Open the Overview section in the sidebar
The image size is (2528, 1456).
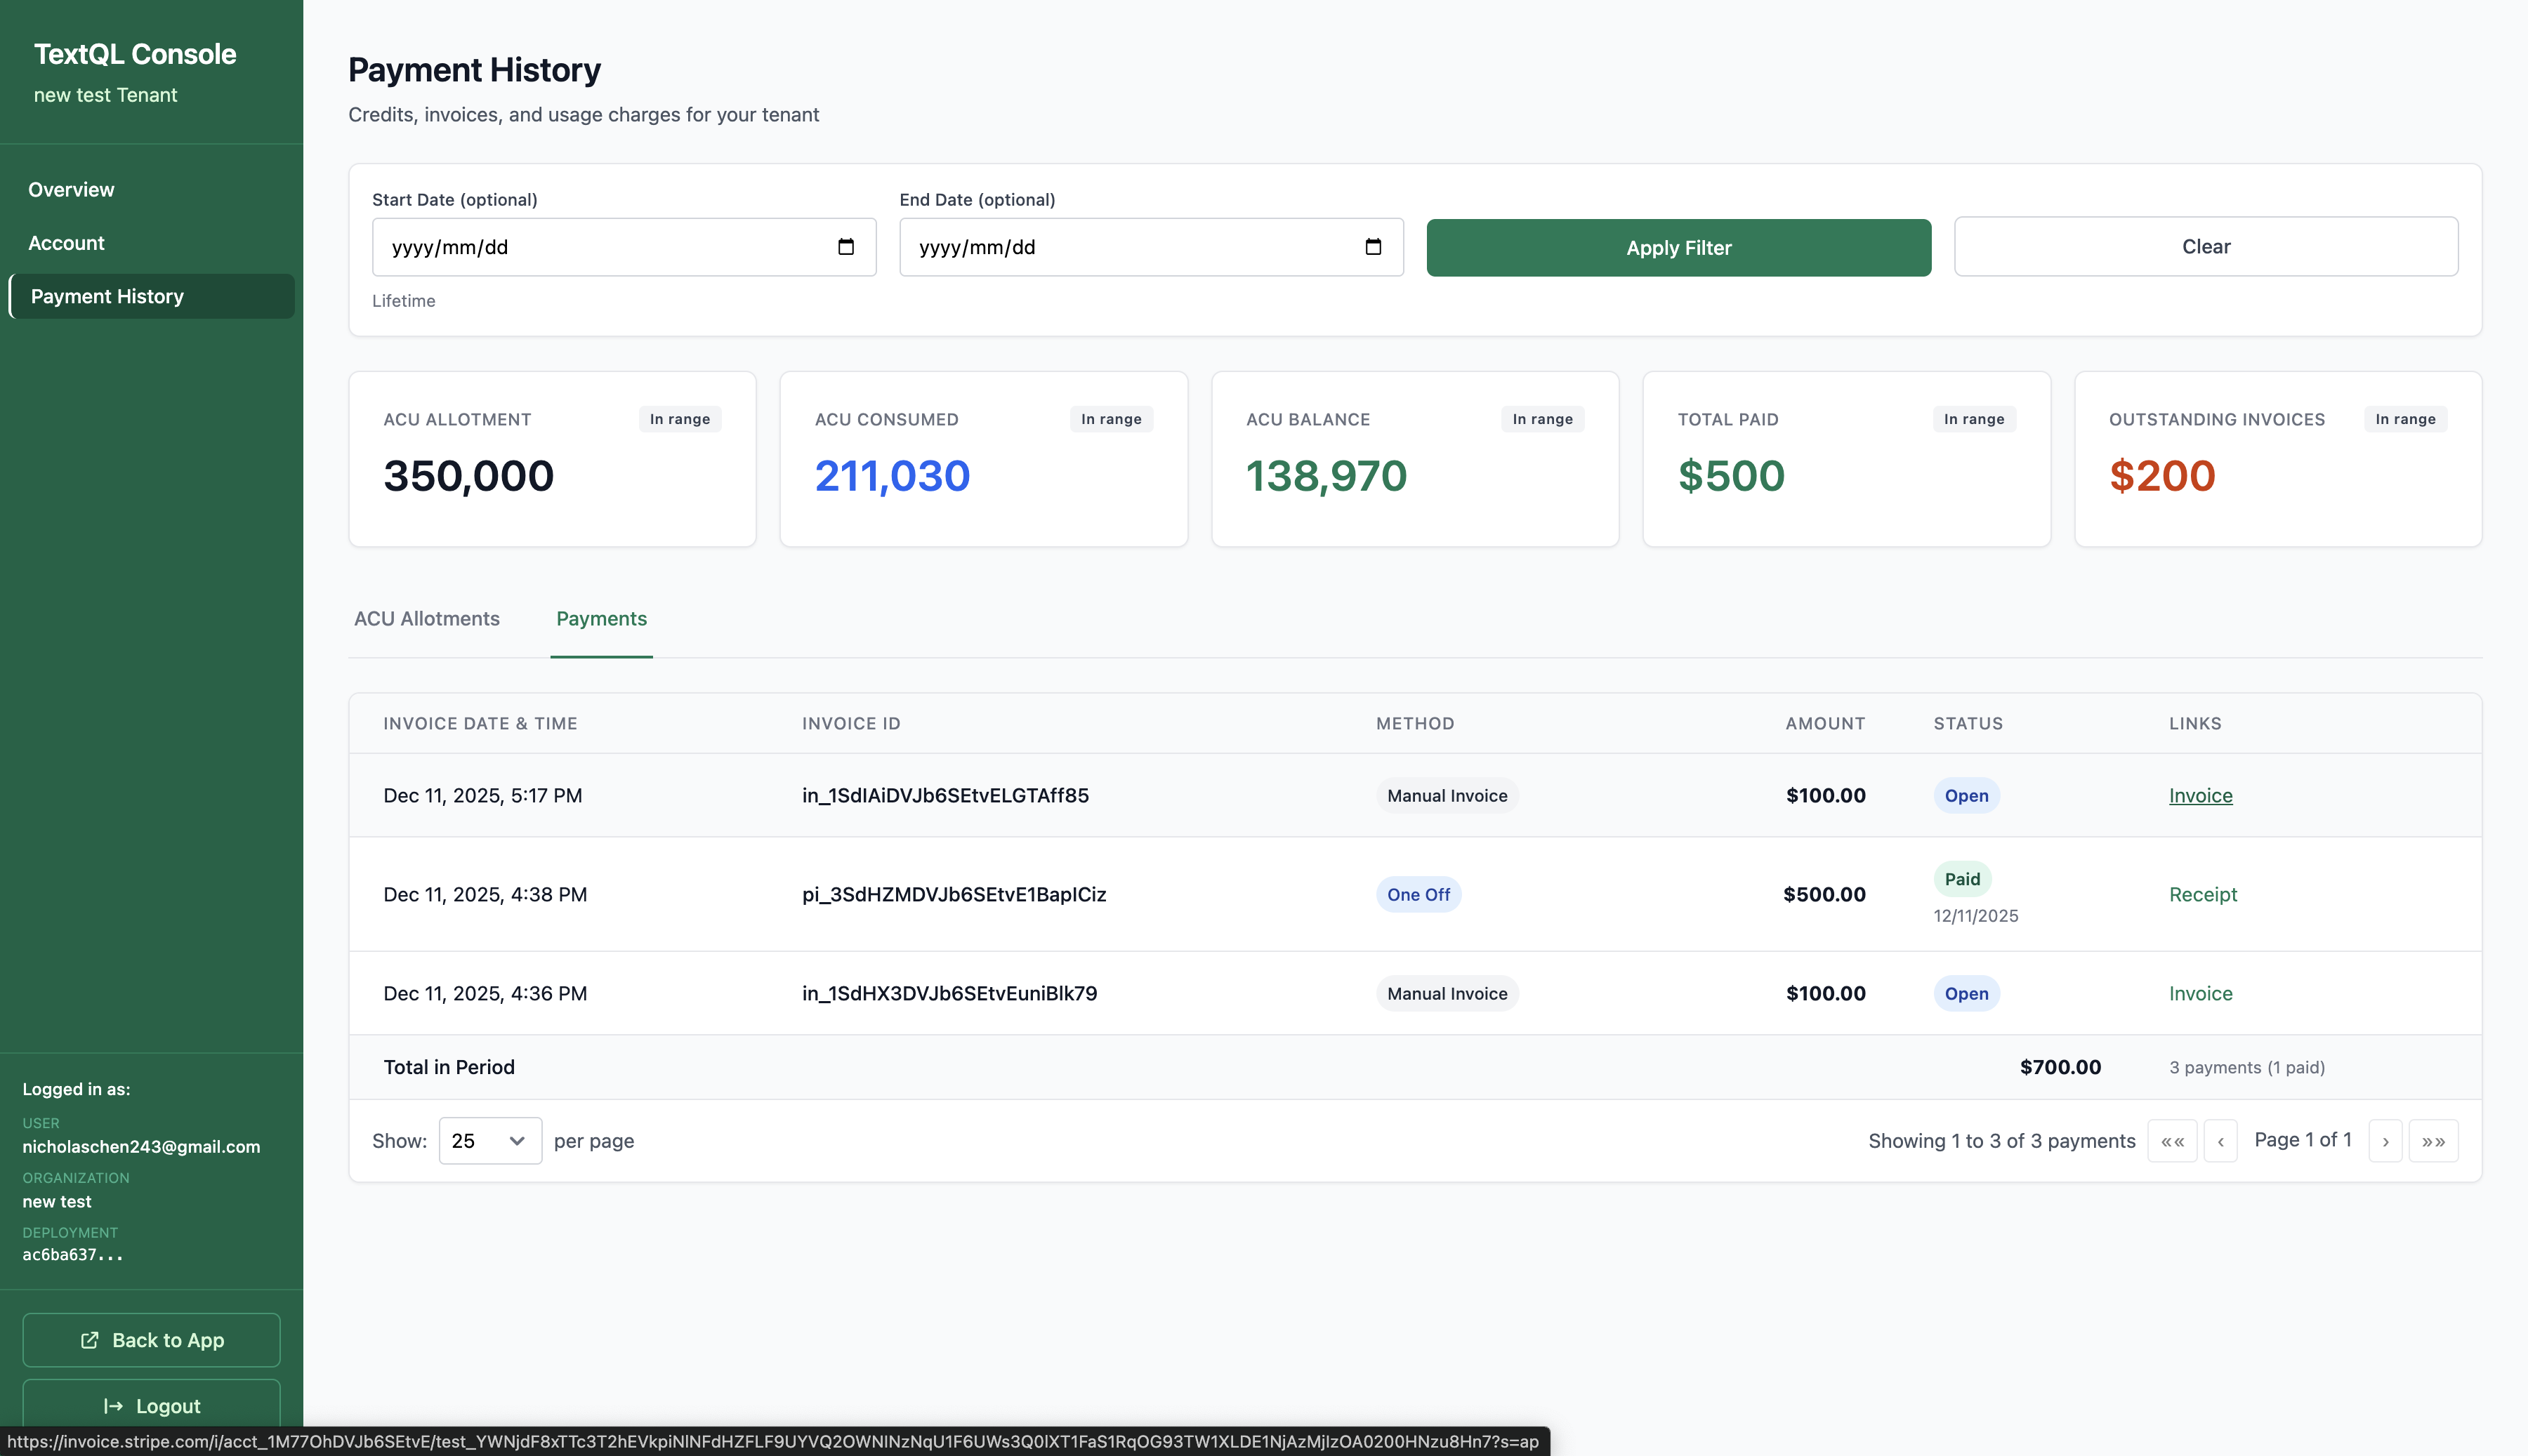(x=71, y=189)
